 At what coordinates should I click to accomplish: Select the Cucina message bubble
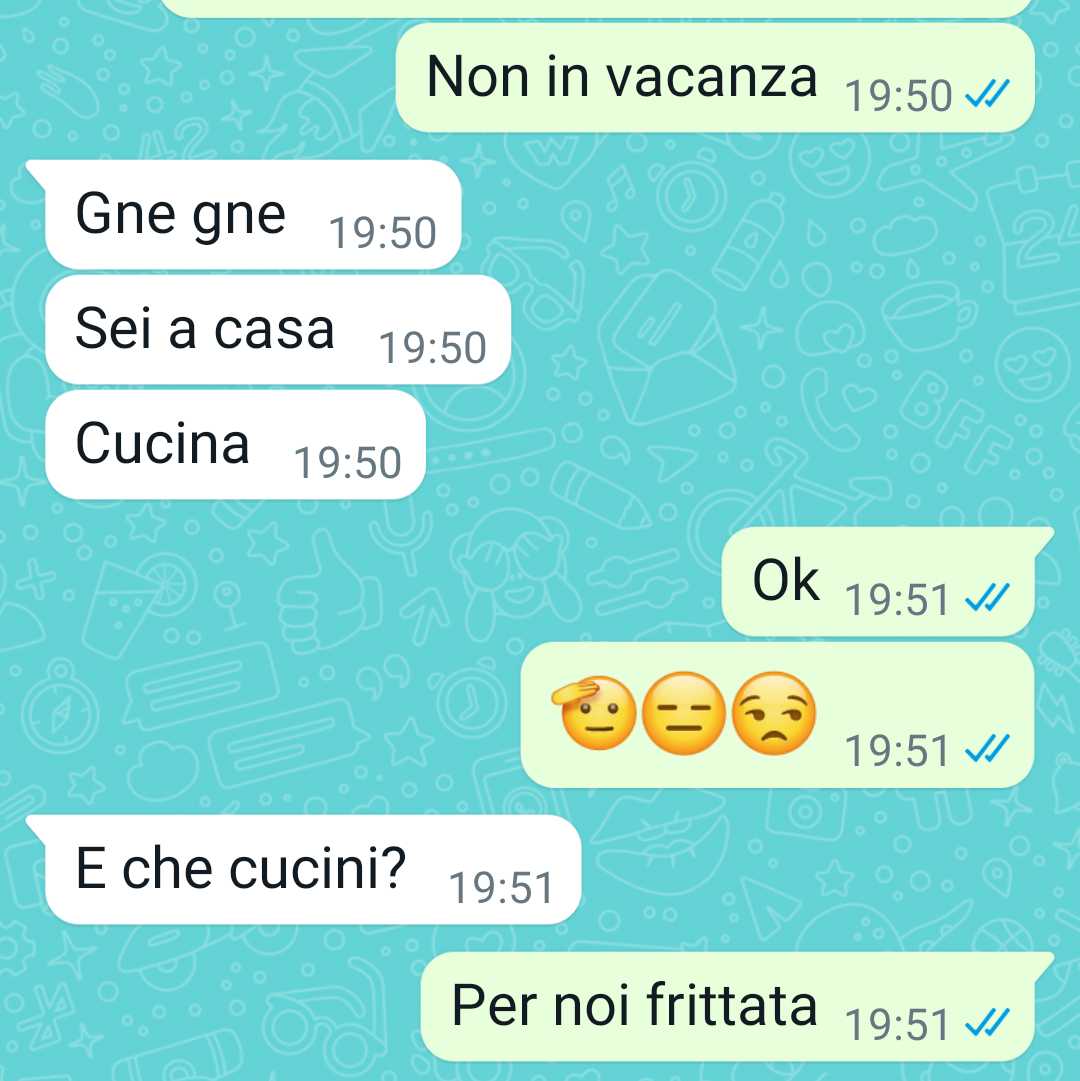click(235, 445)
